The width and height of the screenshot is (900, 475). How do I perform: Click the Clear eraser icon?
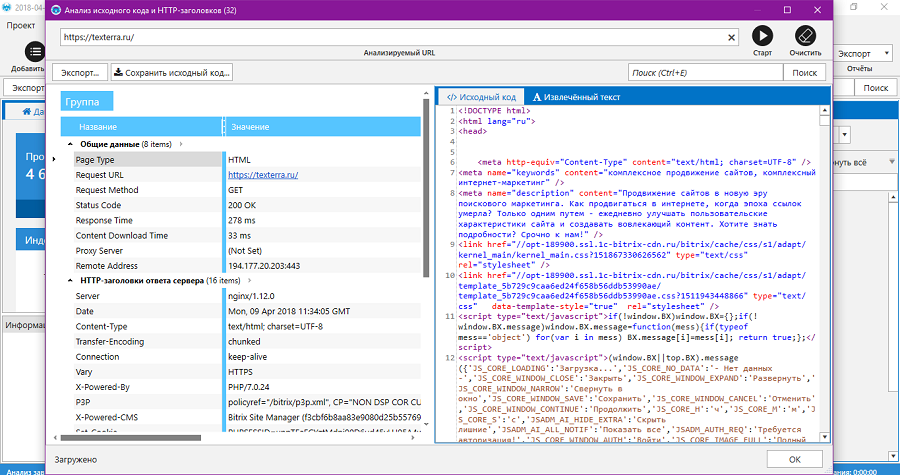click(805, 36)
